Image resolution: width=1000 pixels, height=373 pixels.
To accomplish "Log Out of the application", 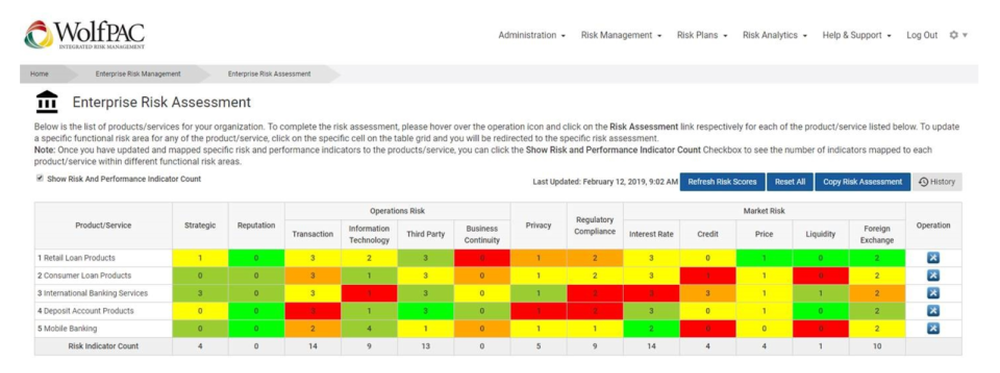I will point(922,36).
